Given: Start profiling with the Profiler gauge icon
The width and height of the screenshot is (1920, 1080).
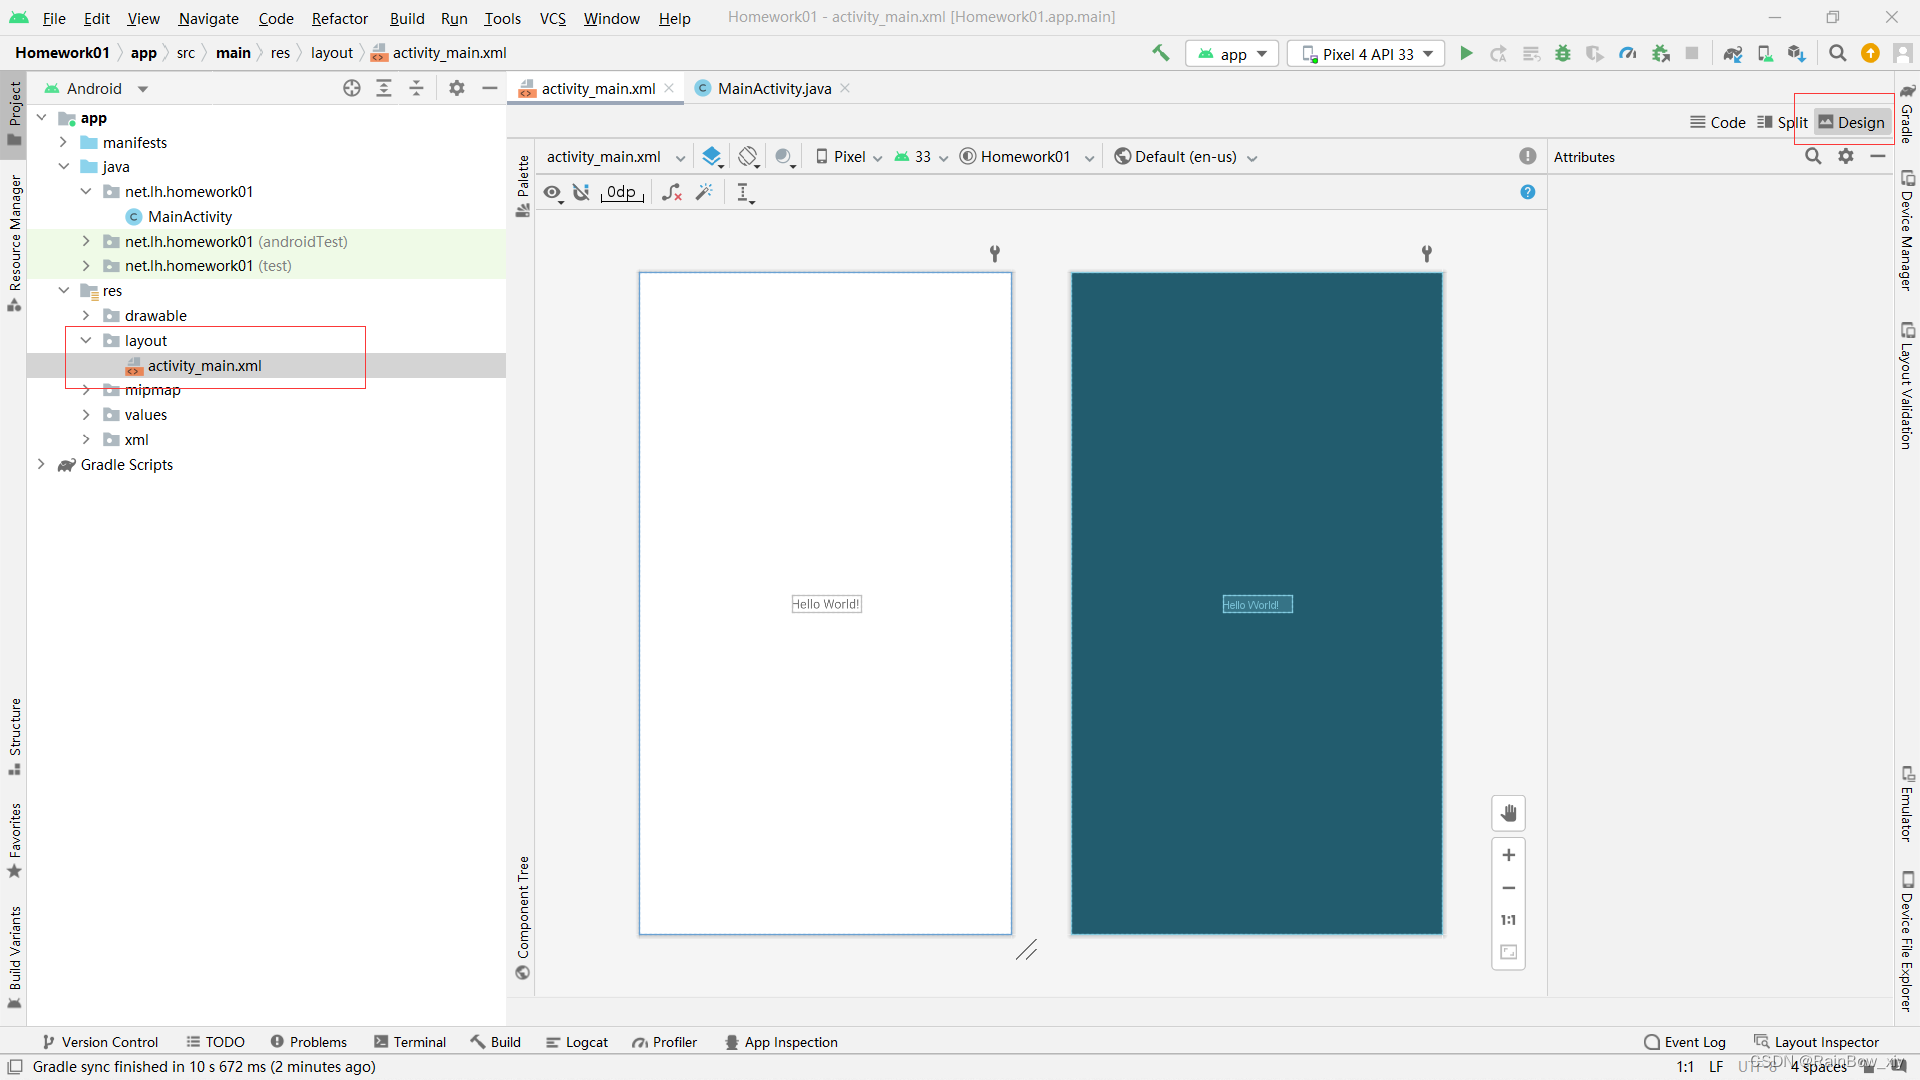Looking at the screenshot, I should click(x=1627, y=53).
